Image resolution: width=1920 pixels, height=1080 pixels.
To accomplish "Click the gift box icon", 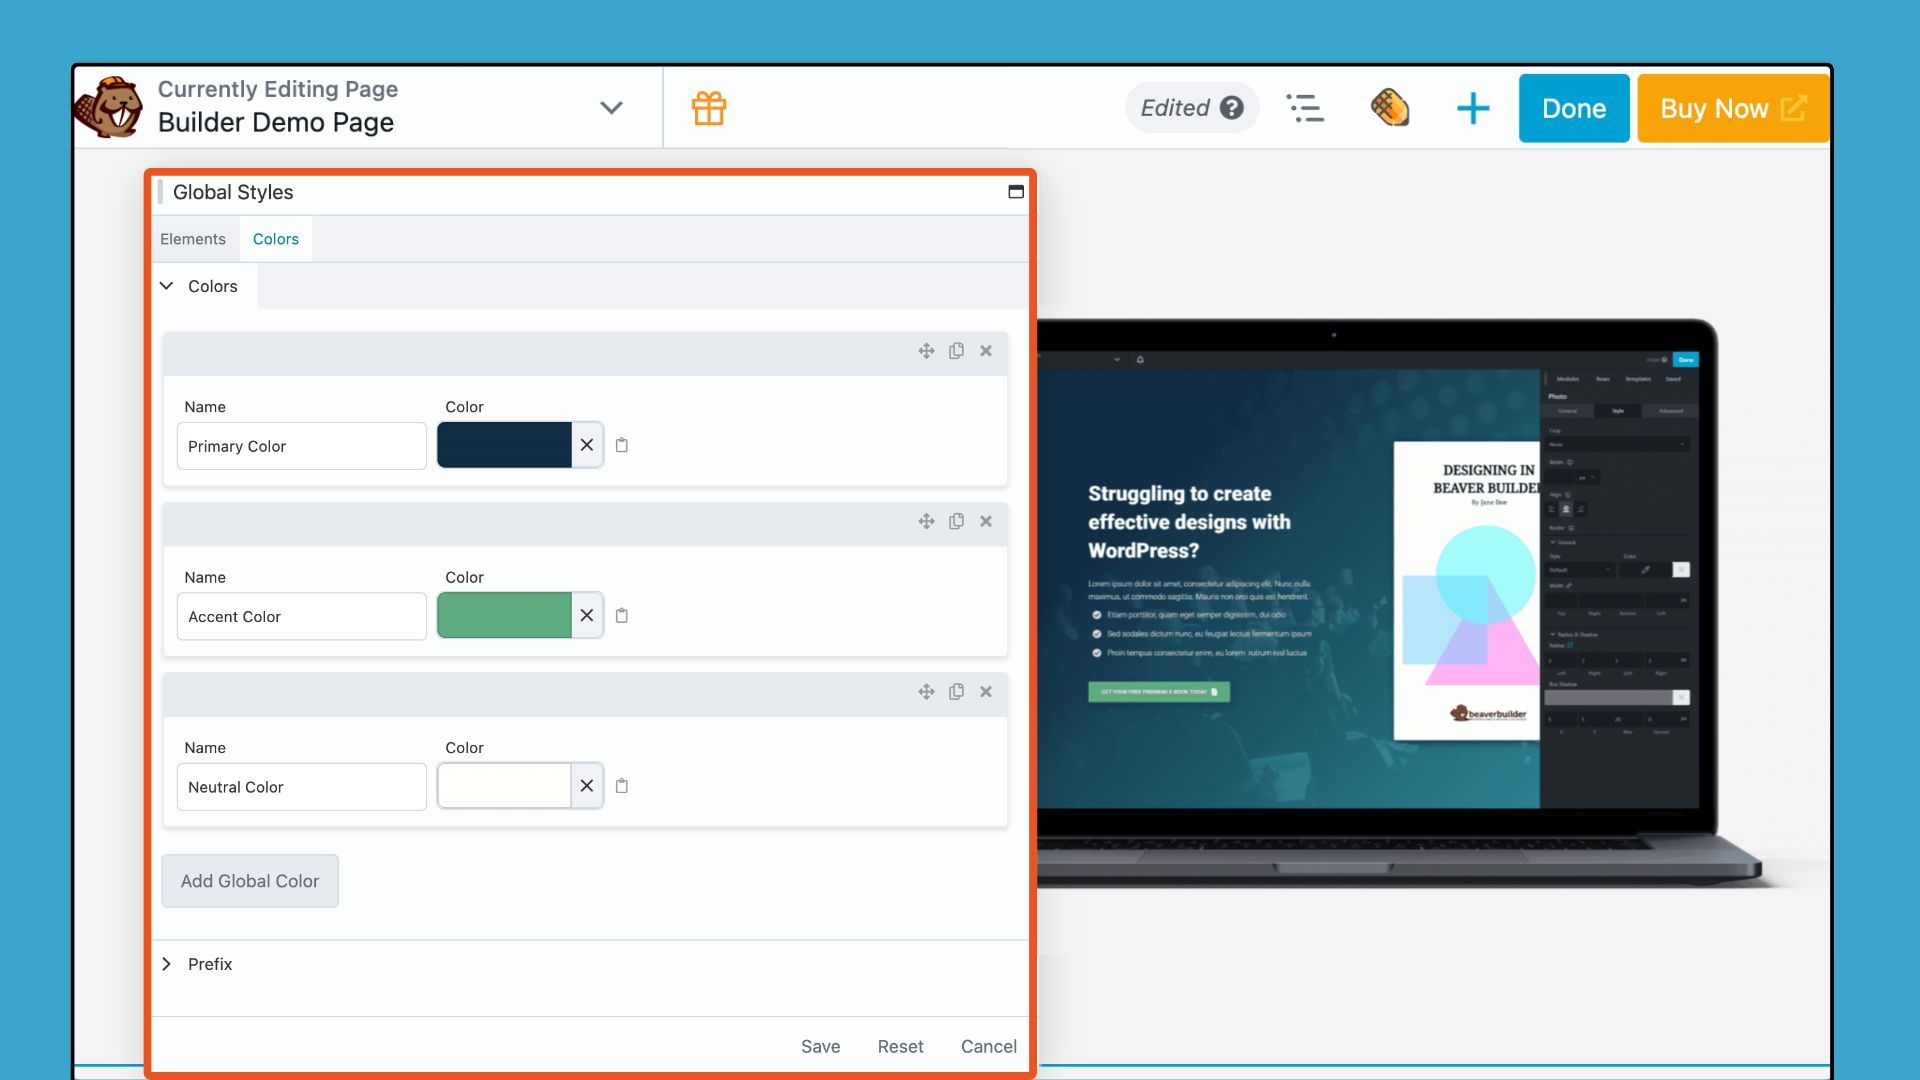I will coord(708,108).
